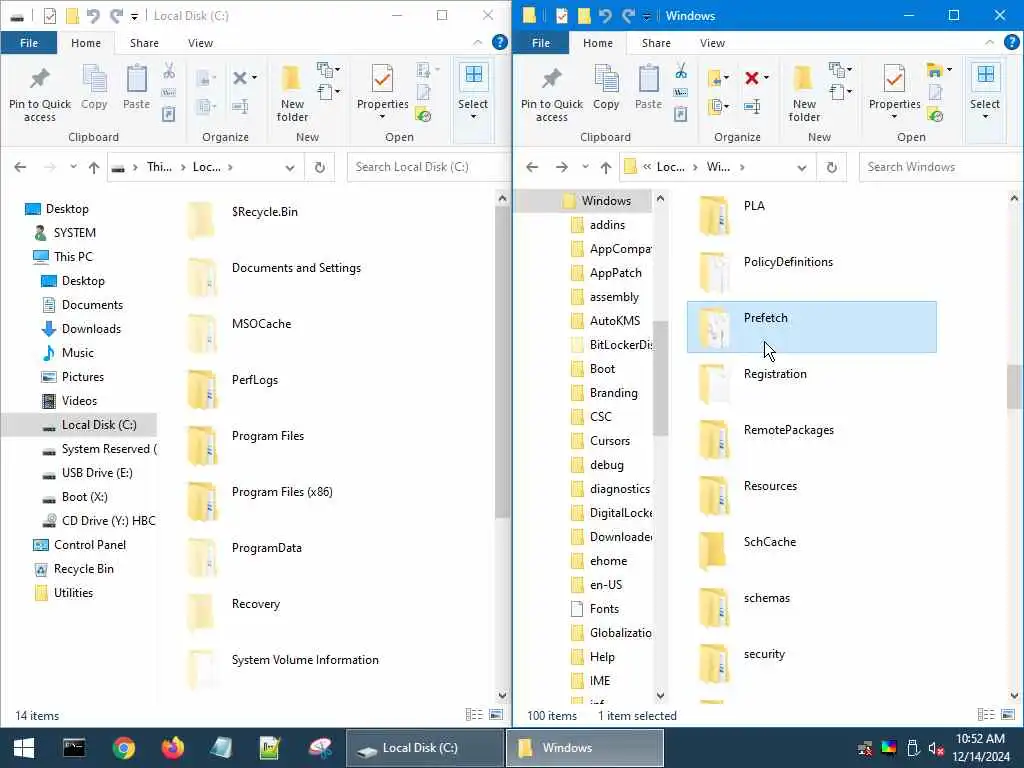
Task: Open Delete dropdown arrow in Windows window
Action: pos(766,78)
